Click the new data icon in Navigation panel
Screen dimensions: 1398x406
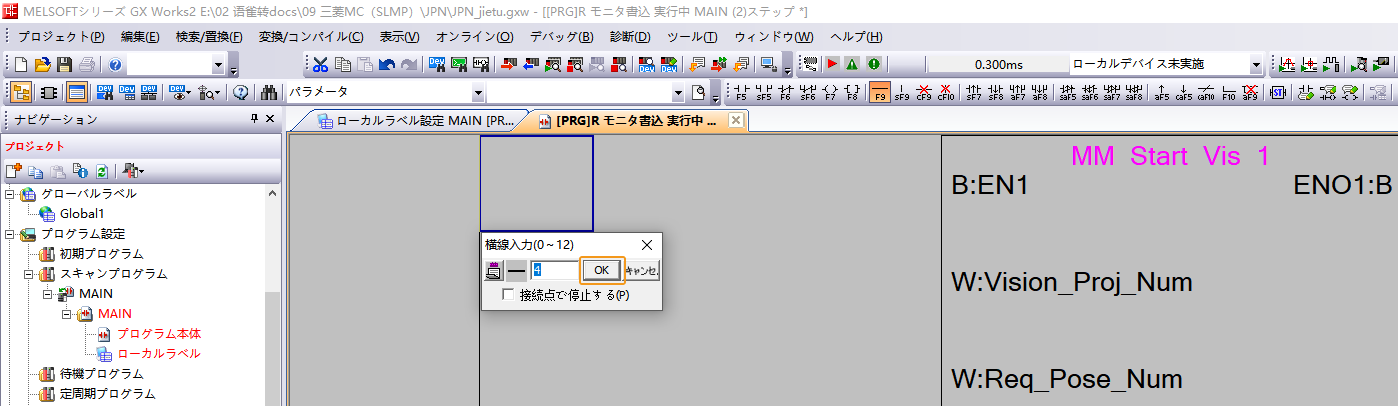[14, 171]
